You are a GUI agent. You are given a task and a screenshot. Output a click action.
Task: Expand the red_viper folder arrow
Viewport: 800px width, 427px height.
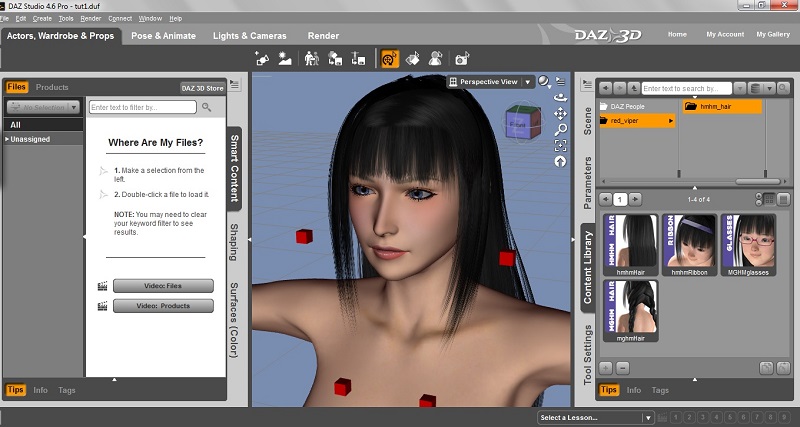coord(670,121)
